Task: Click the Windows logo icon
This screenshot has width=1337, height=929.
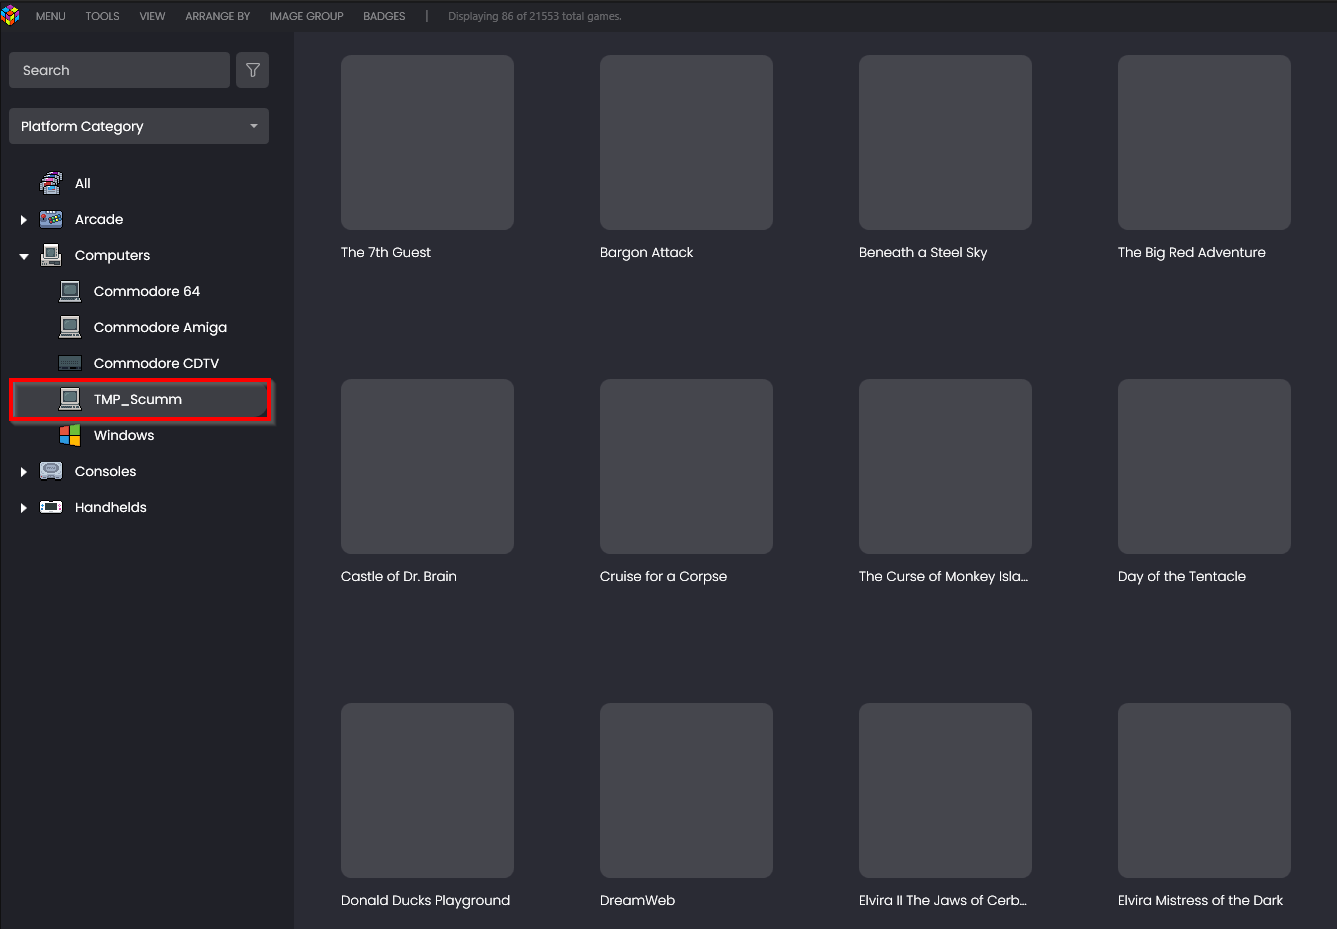Action: pos(70,435)
